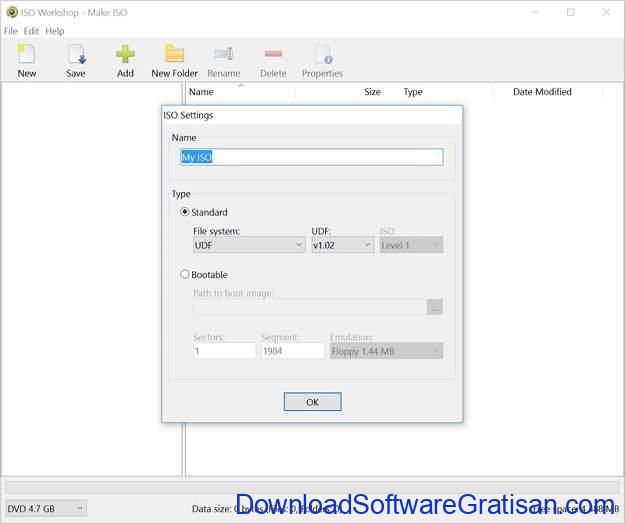Open the File system dropdown showing UDF
Viewport: 625px width, 524px height.
click(249, 245)
